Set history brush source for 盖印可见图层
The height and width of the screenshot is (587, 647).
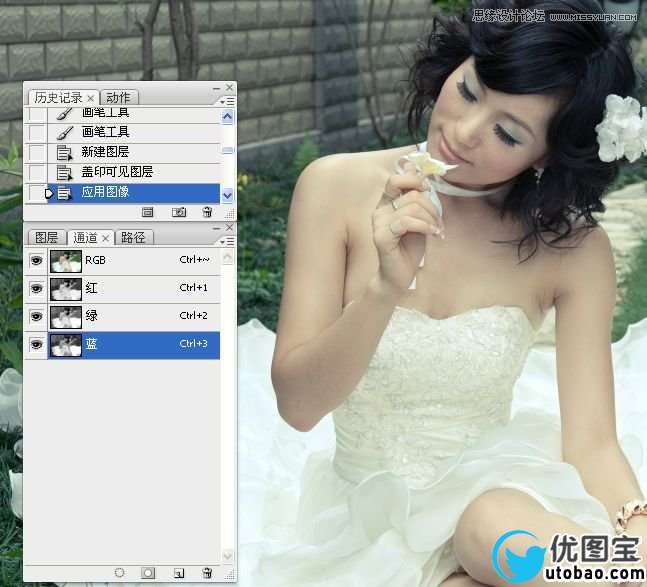pyautogui.click(x=36, y=172)
